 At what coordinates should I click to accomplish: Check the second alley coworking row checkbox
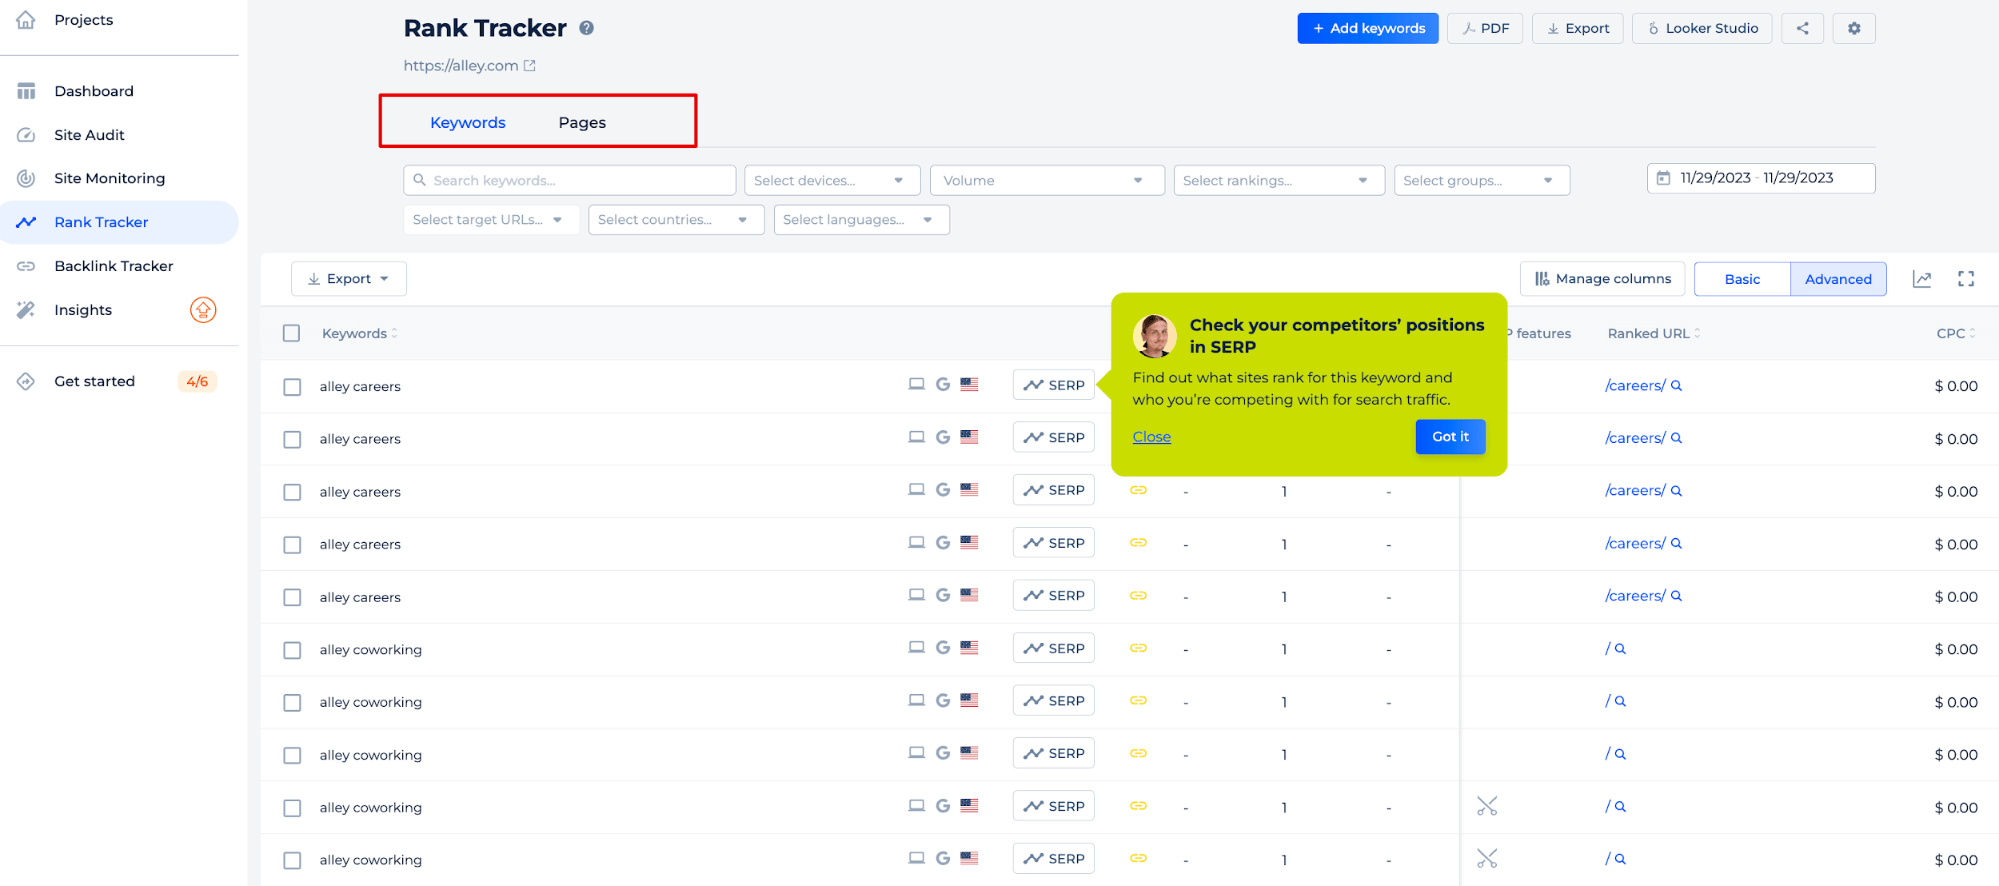click(x=292, y=703)
